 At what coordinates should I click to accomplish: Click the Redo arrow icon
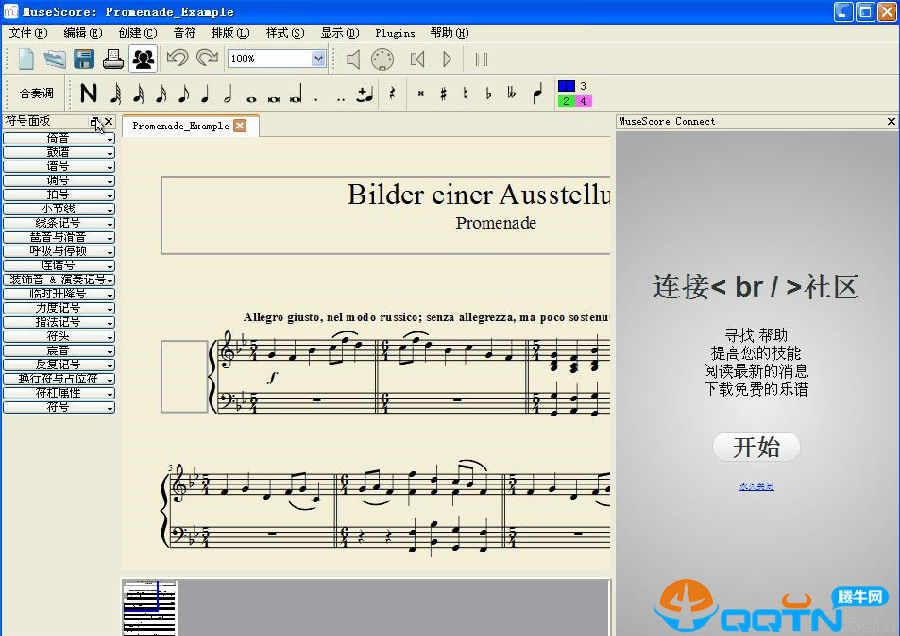point(207,59)
